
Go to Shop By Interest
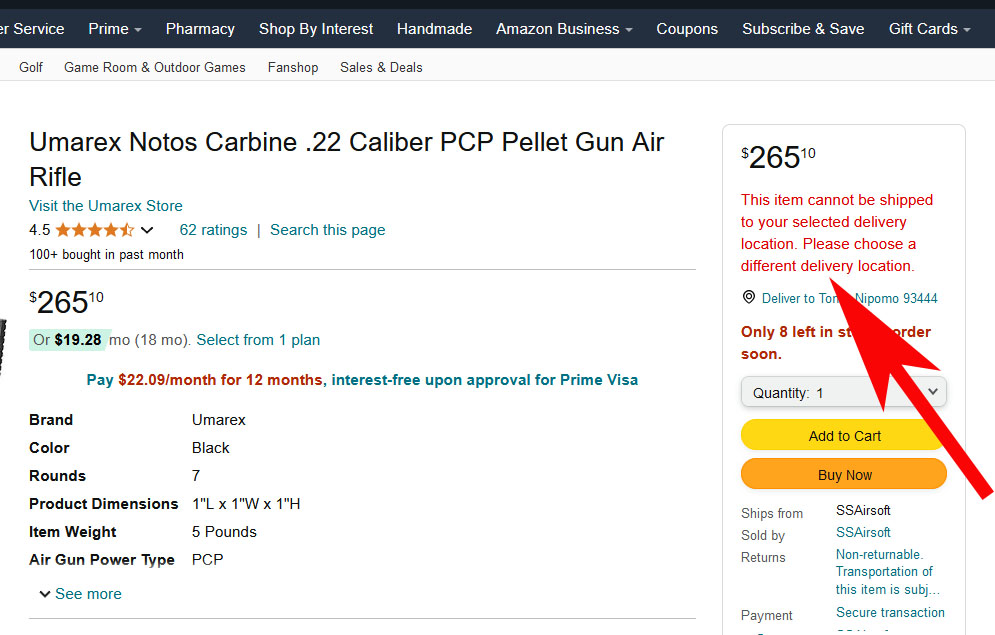click(315, 29)
